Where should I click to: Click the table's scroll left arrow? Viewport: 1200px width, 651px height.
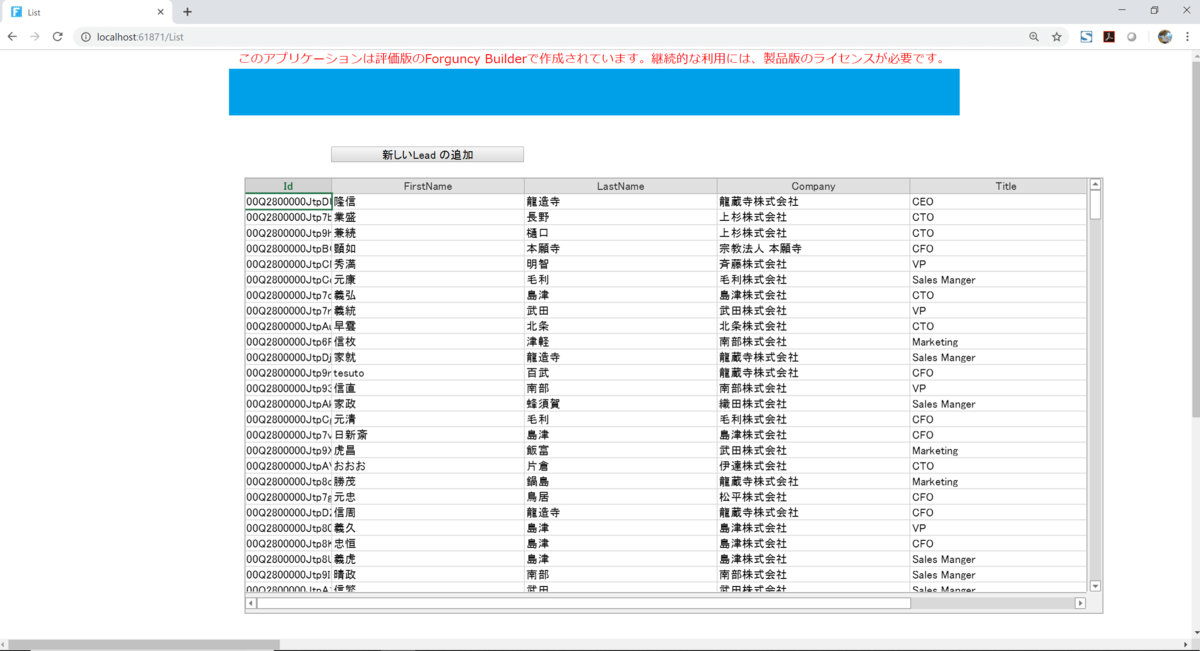(251, 603)
